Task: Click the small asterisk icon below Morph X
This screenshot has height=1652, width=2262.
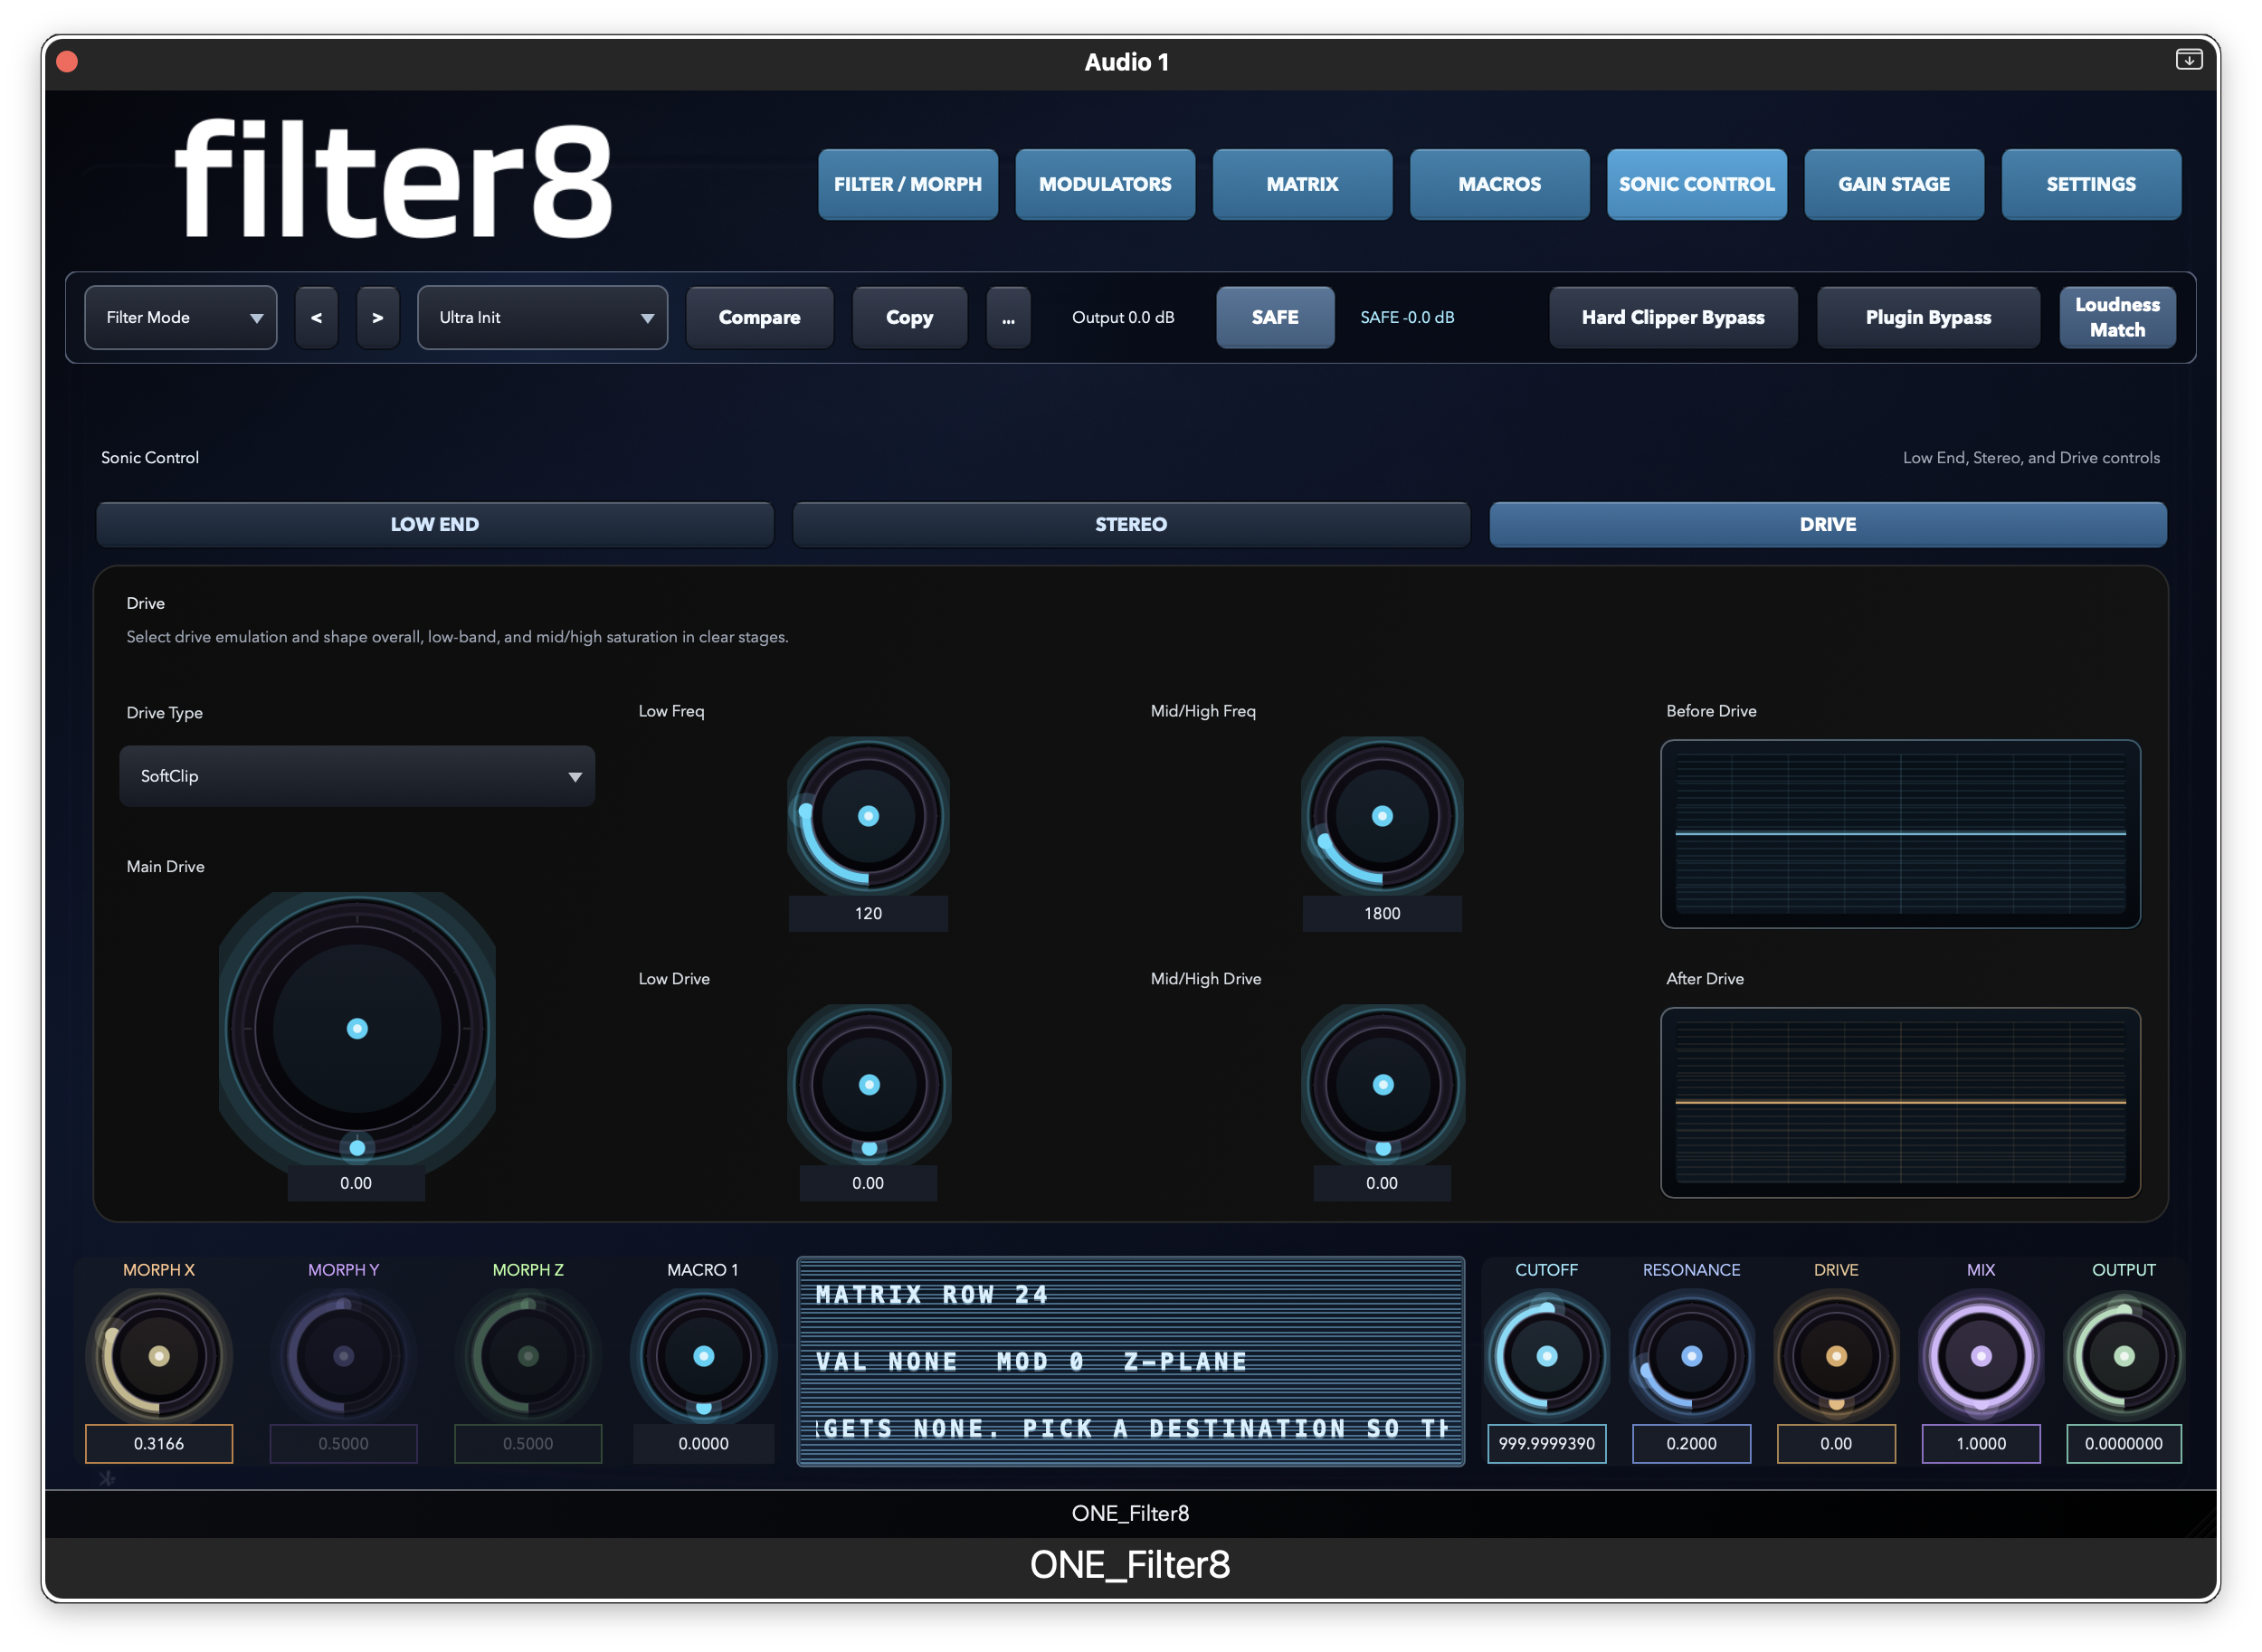Action: 107,1478
